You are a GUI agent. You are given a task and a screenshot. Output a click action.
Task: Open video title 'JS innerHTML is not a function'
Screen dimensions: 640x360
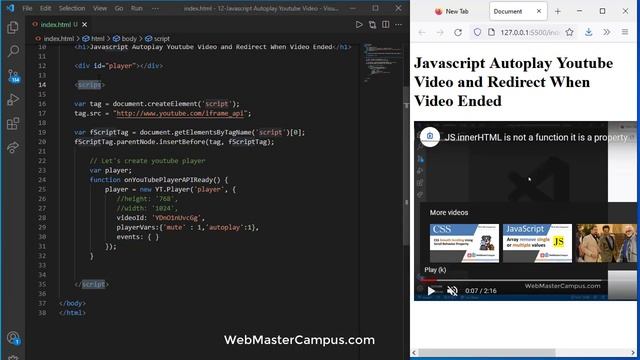pyautogui.click(x=536, y=138)
